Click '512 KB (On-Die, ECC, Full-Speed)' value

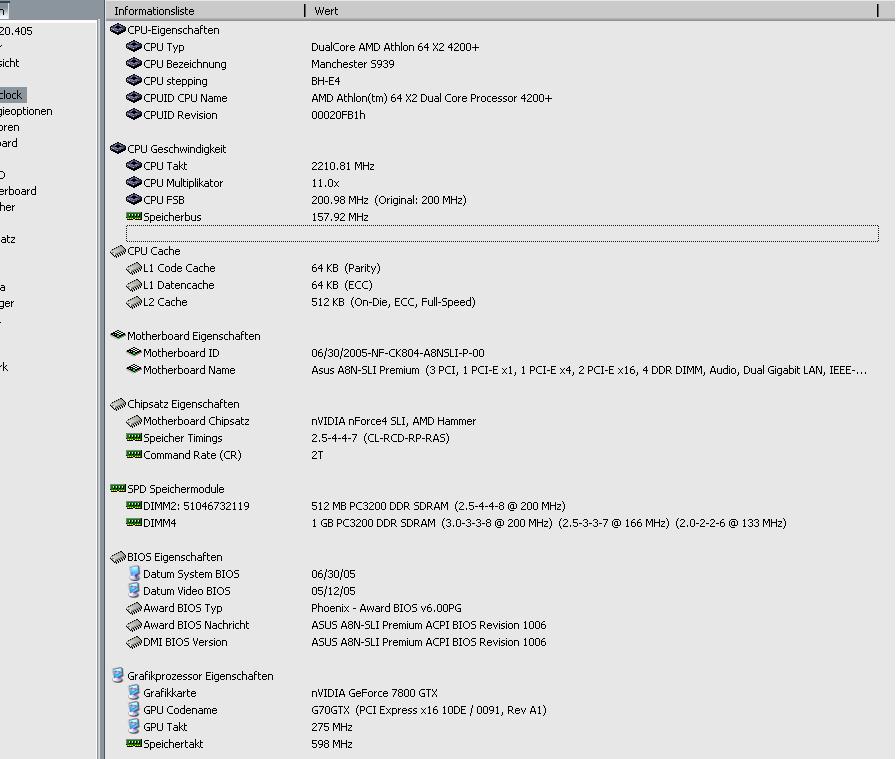click(393, 302)
